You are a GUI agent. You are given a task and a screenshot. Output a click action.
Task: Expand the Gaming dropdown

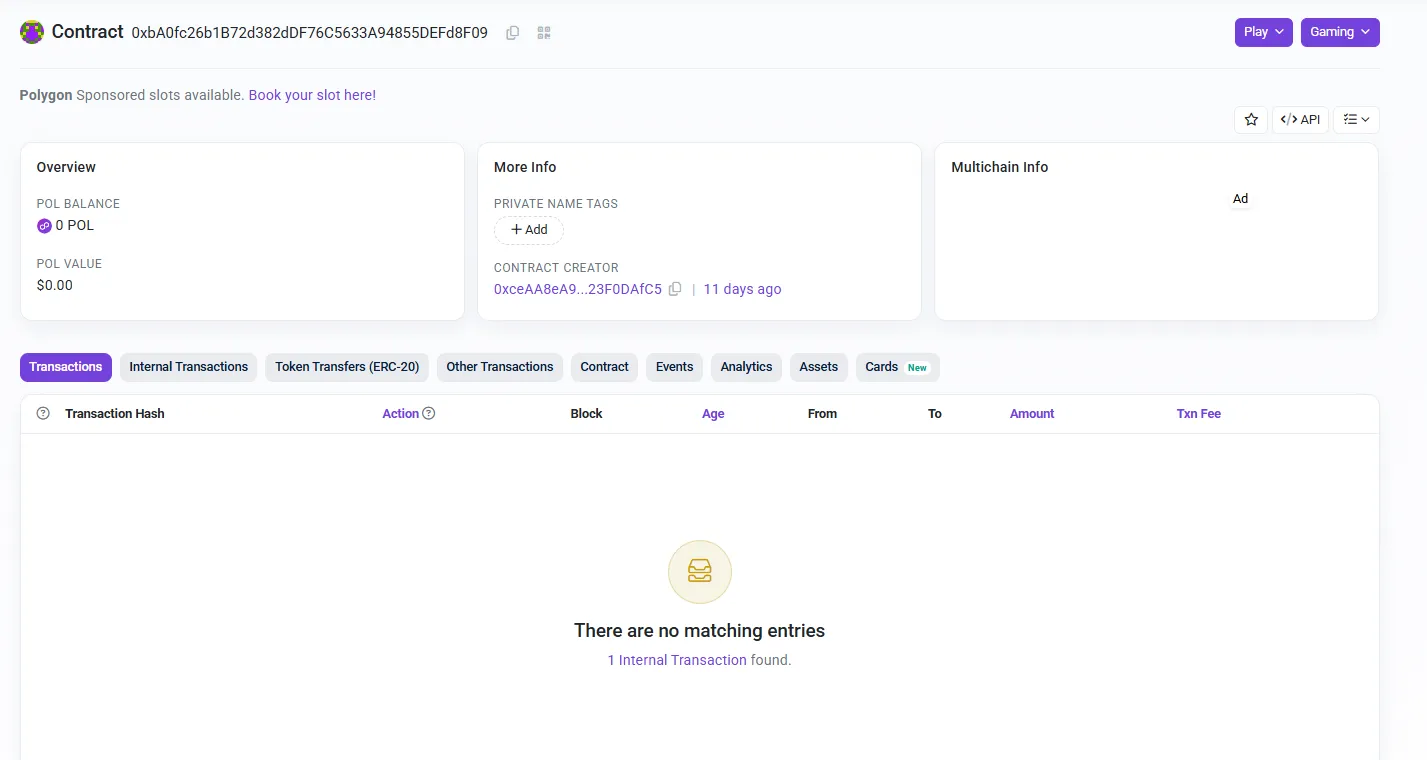pos(1340,32)
